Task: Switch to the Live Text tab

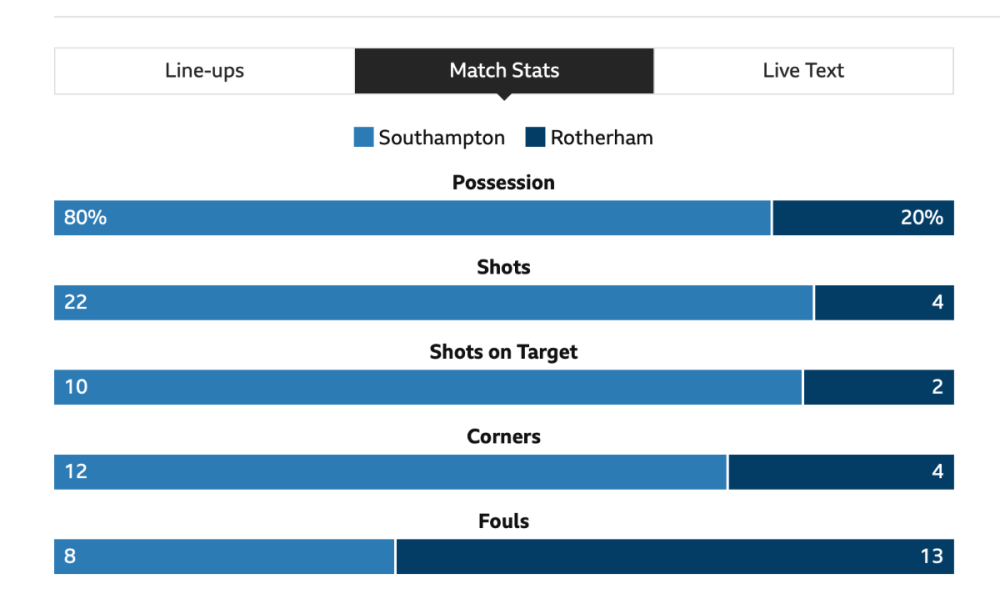Action: pyautogui.click(x=803, y=70)
